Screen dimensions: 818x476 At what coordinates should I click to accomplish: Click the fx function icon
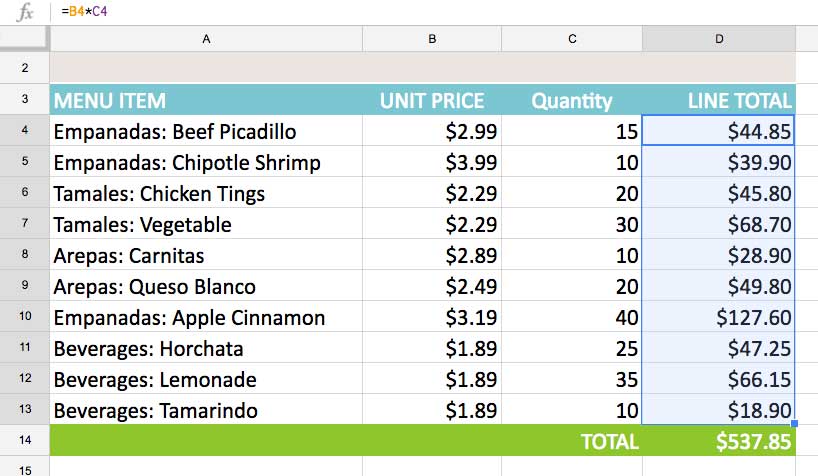pyautogui.click(x=25, y=13)
